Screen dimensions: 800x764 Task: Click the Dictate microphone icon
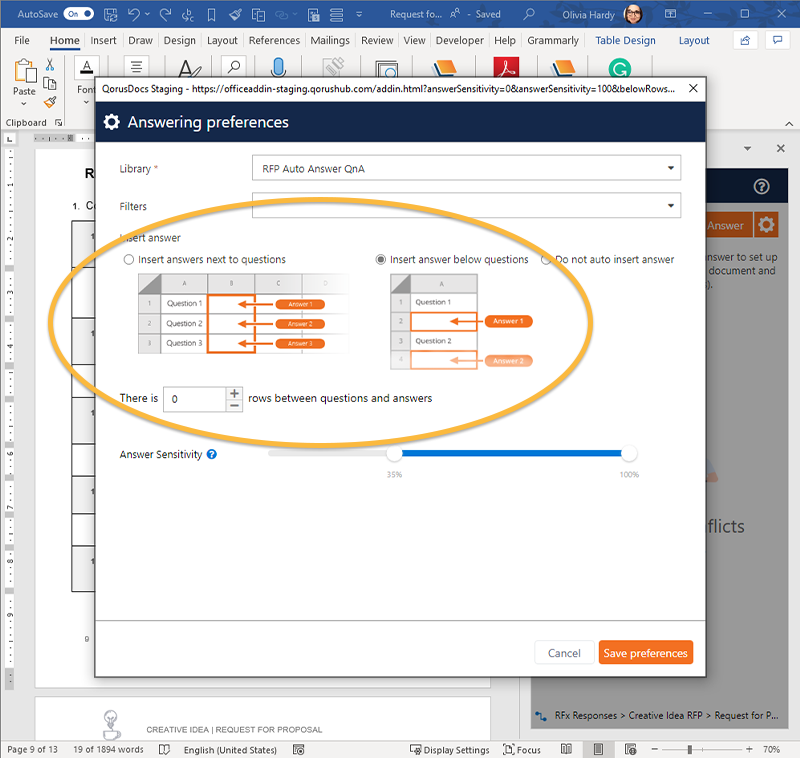[277, 68]
